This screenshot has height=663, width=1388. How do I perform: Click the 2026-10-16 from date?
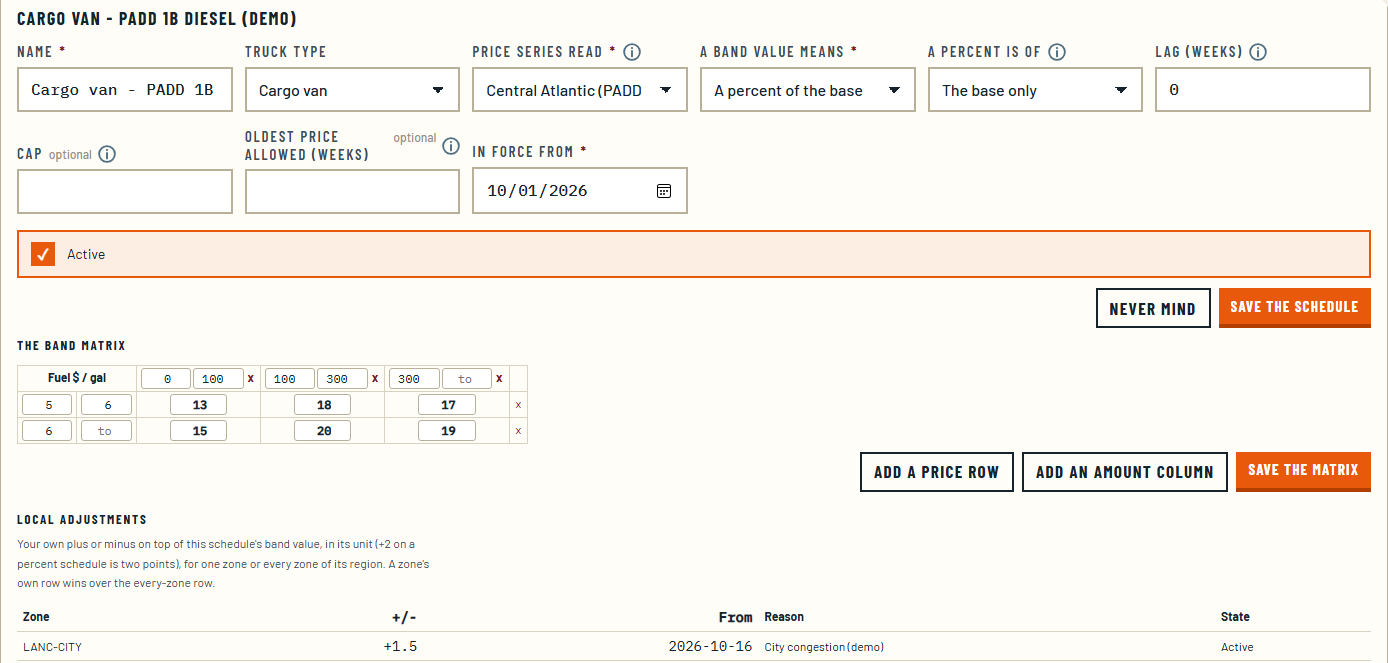click(x=710, y=647)
